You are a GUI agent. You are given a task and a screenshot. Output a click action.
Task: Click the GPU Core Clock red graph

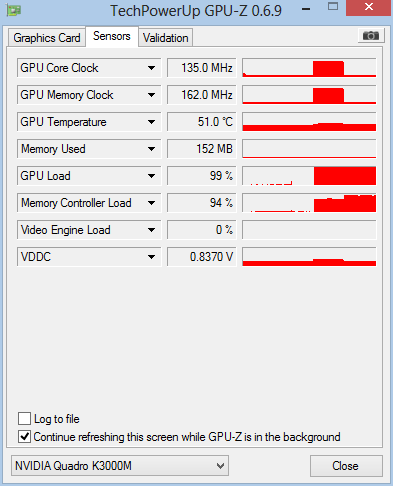(309, 68)
